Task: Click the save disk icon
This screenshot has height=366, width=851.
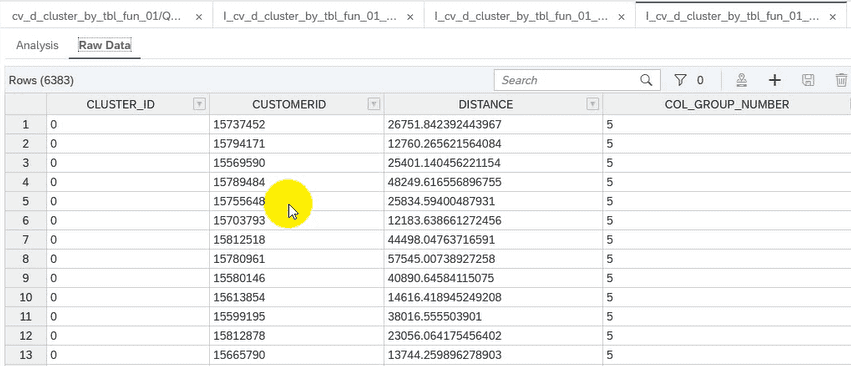Action: click(x=808, y=80)
